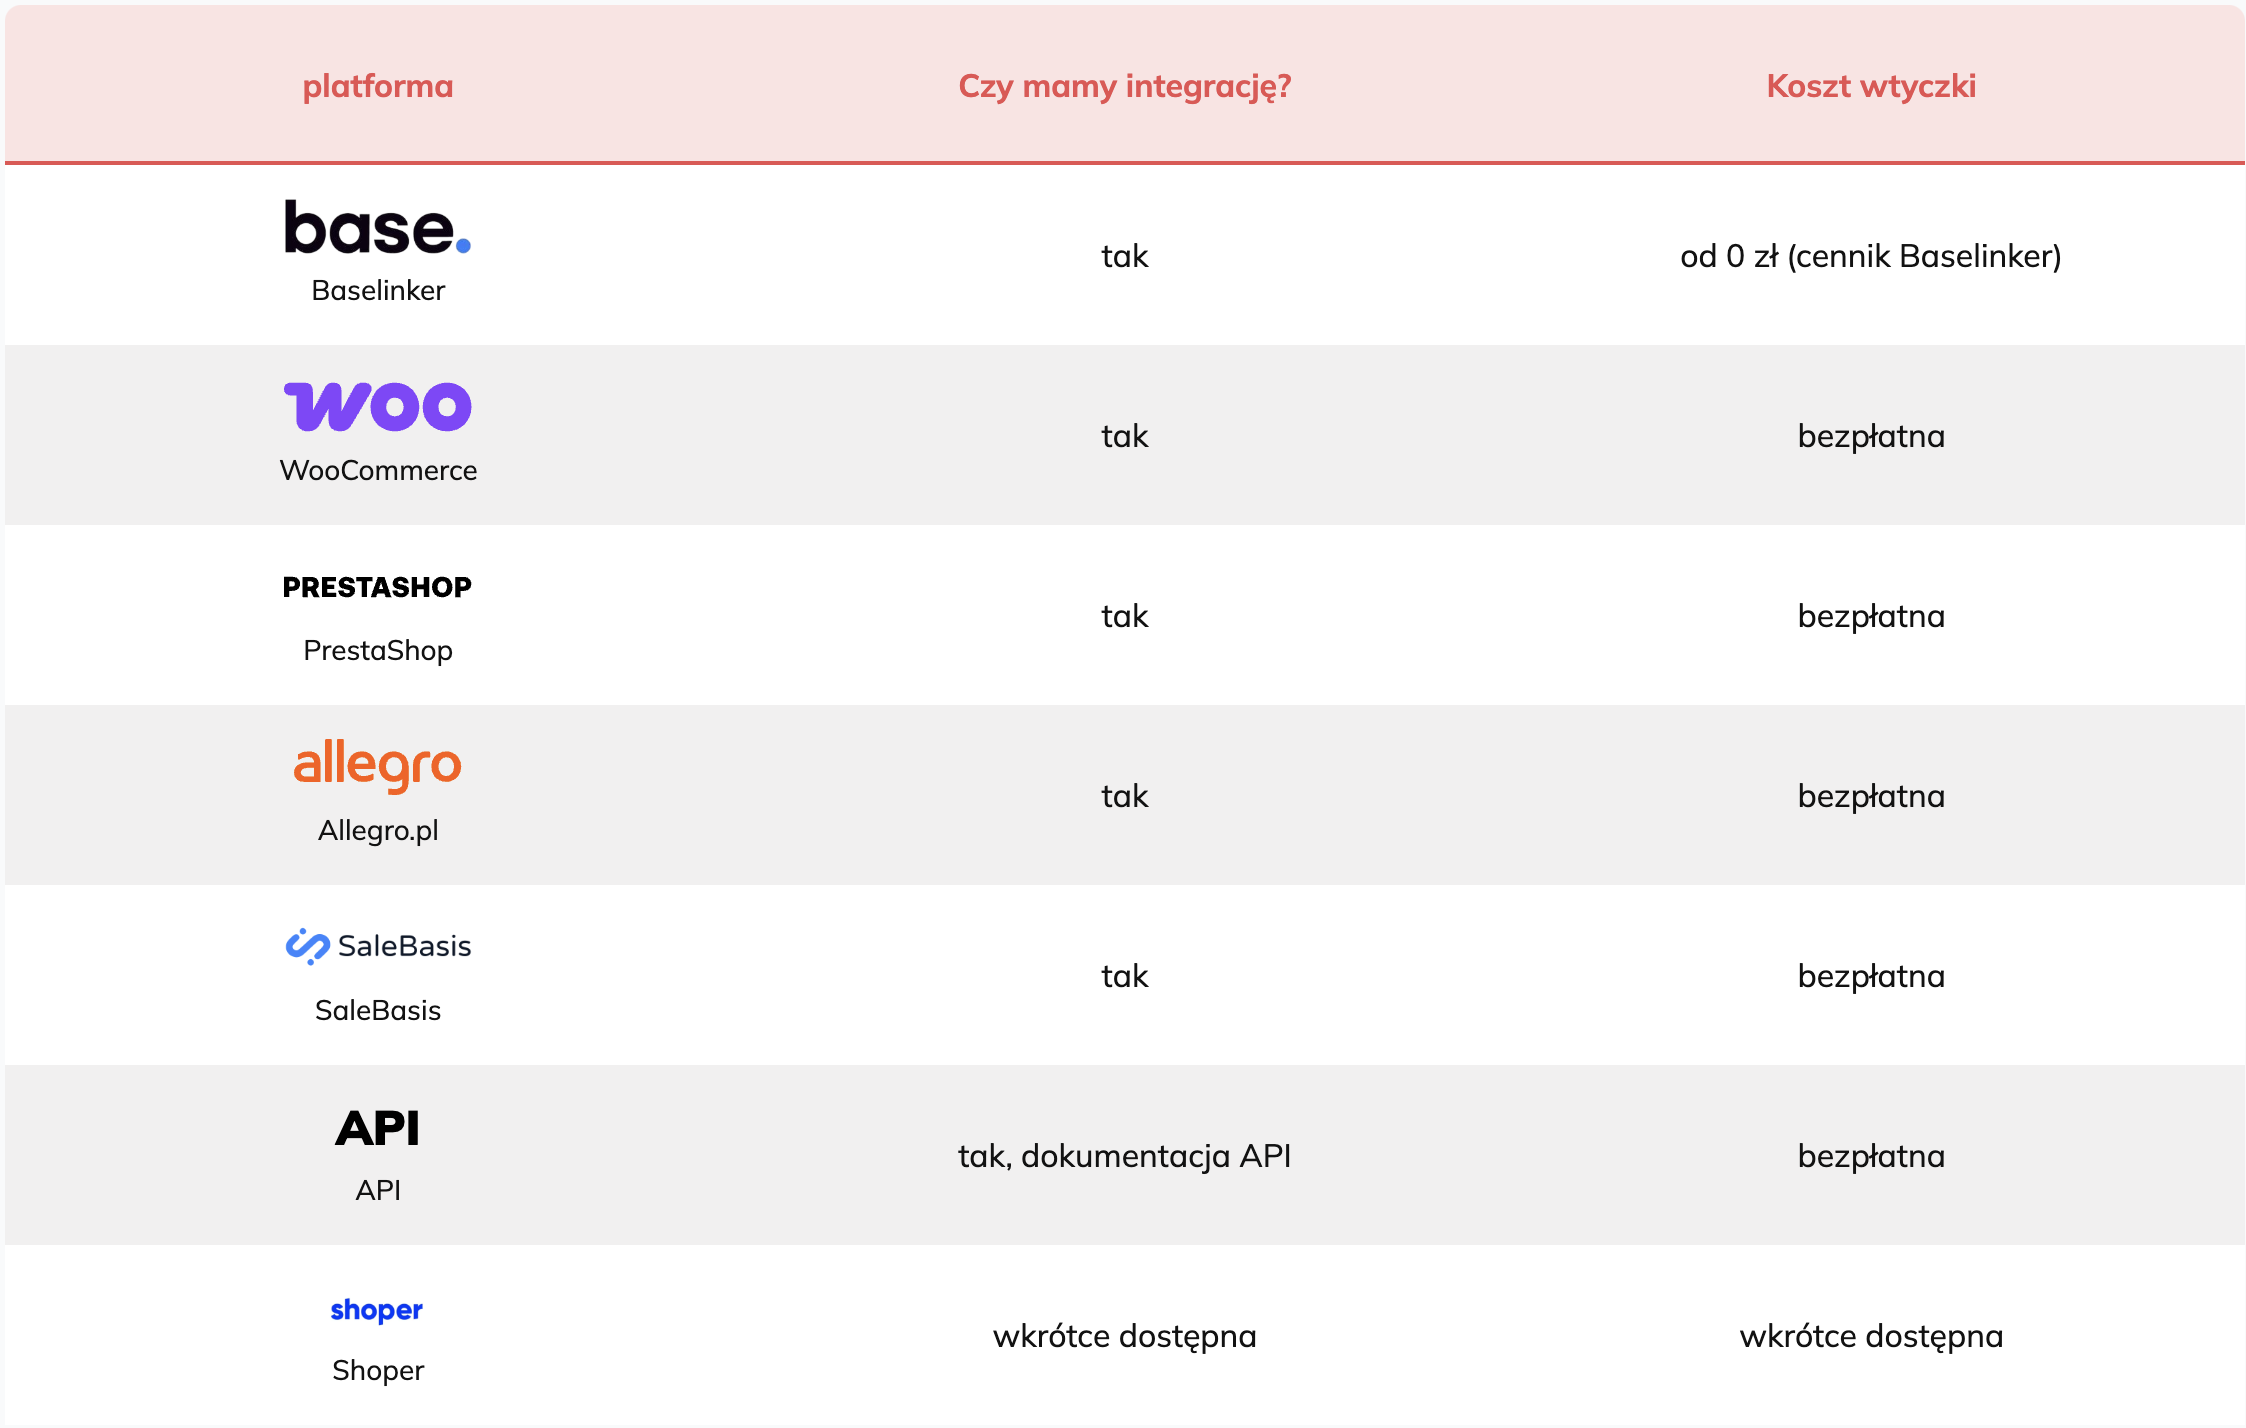Click the black PRESTASHOP logo
This screenshot has width=2246, height=1428.
(x=377, y=587)
